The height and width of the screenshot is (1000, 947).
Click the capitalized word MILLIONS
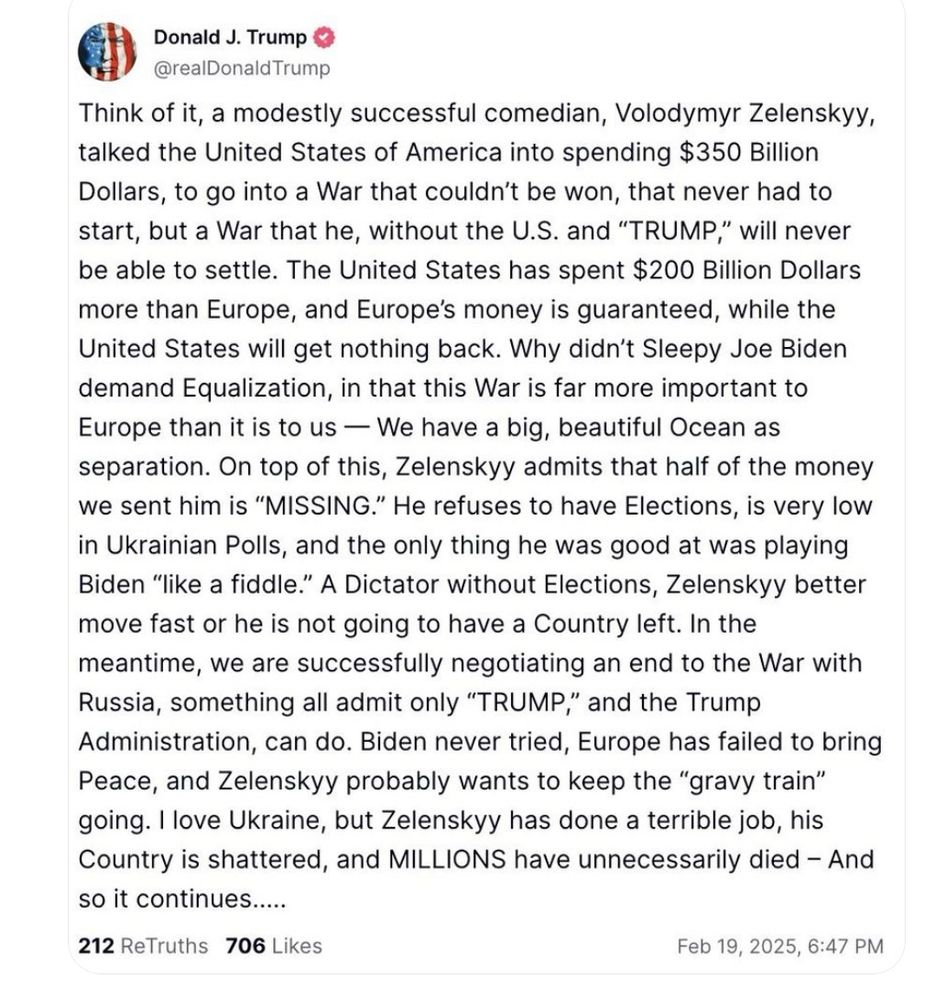pos(447,859)
